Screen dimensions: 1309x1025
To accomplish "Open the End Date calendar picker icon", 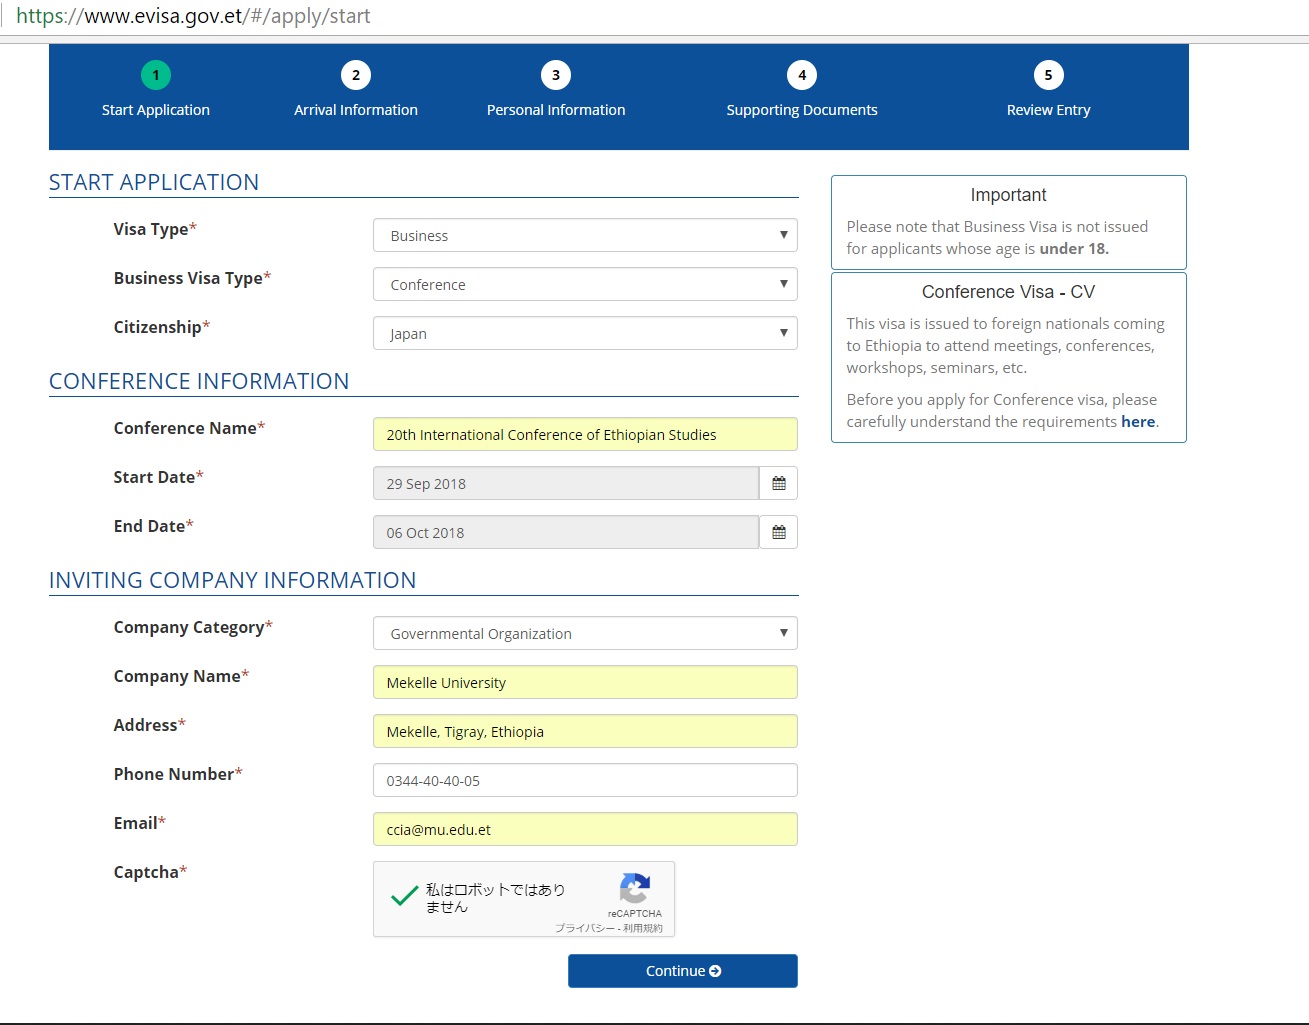I will coord(778,533).
